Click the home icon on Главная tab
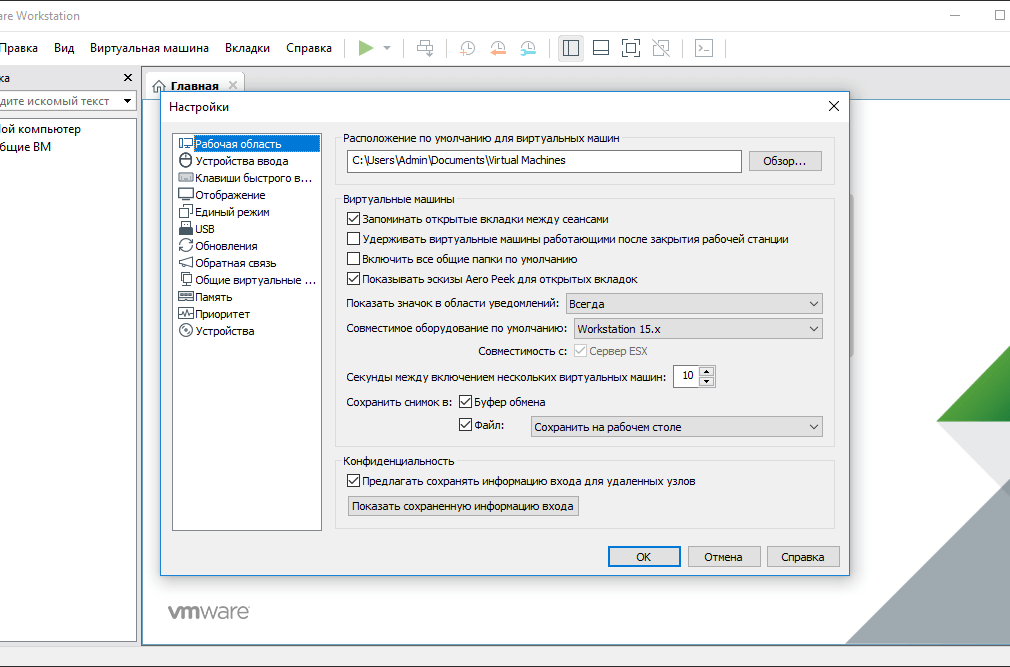This screenshot has height=667, width=1010. coord(159,86)
